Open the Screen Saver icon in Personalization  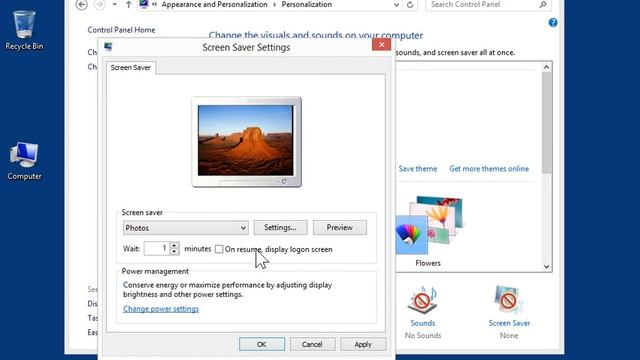click(x=509, y=300)
